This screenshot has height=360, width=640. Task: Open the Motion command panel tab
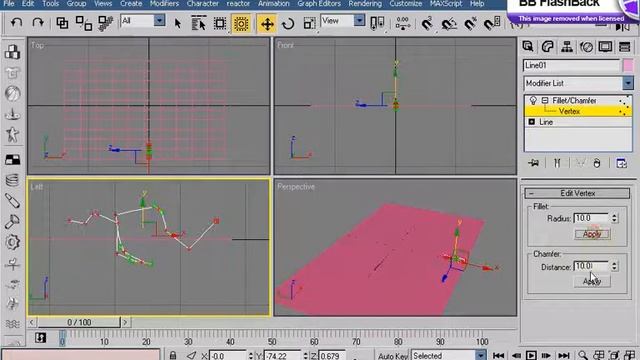point(586,47)
